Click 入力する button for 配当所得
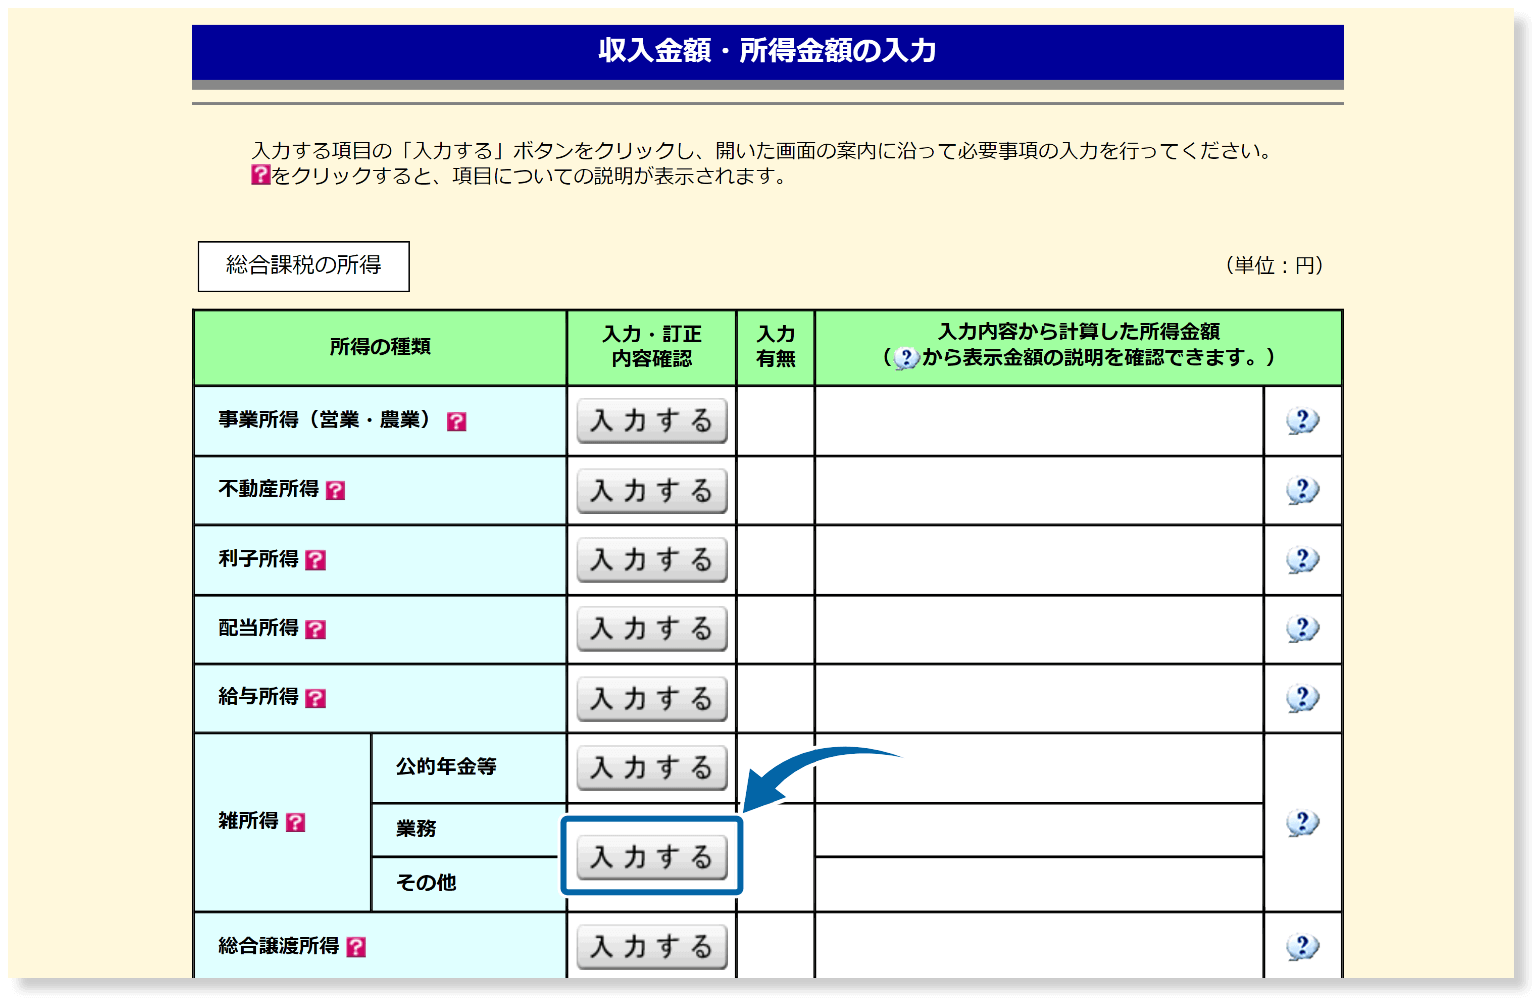Image resolution: width=1536 pixels, height=1002 pixels. [x=652, y=629]
